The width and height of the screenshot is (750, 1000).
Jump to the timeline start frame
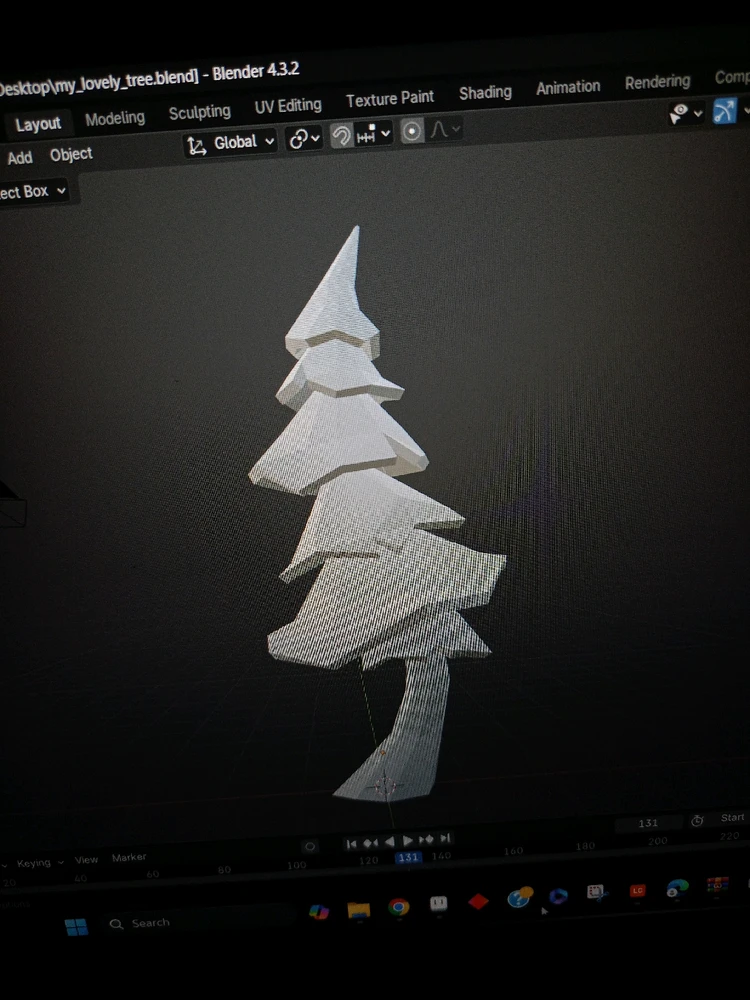point(351,844)
